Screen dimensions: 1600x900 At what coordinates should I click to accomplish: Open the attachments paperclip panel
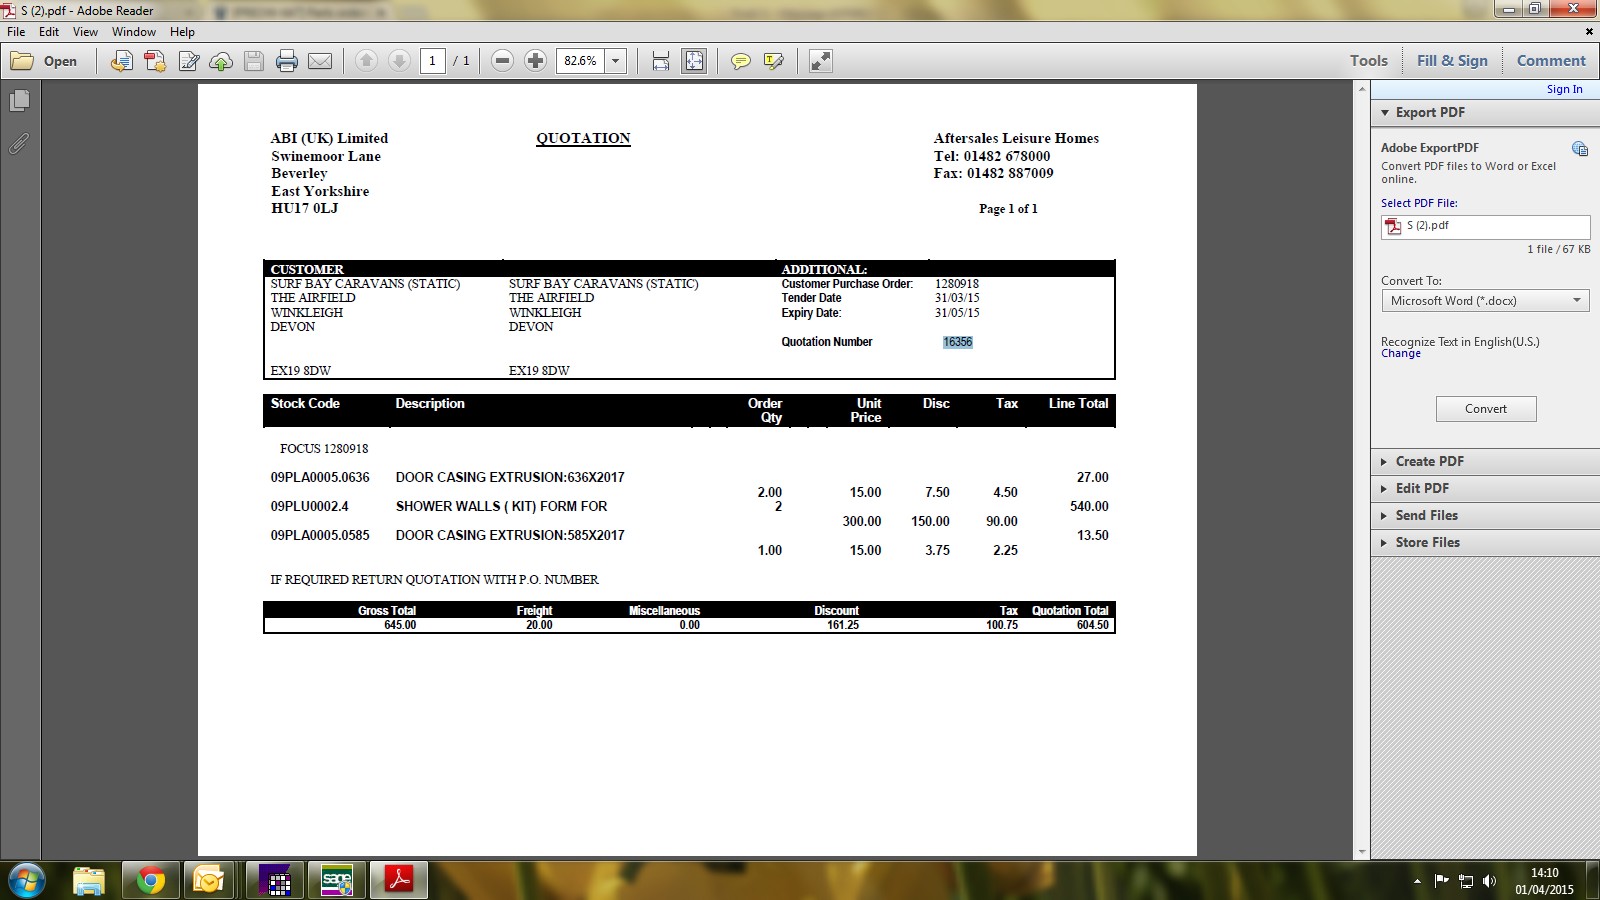pos(19,144)
